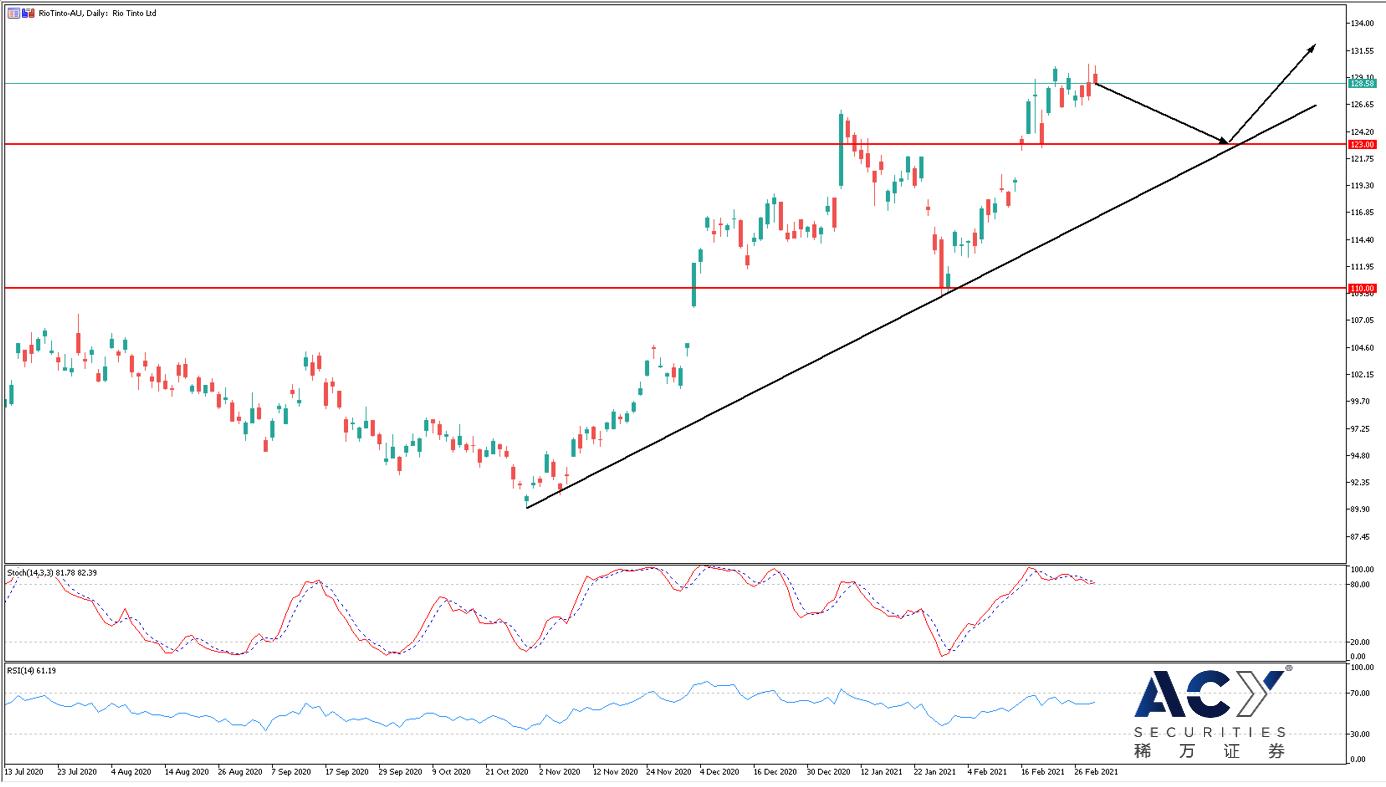The image size is (1386, 787).
Task: Click the red 110.00 price tag
Action: (1363, 288)
